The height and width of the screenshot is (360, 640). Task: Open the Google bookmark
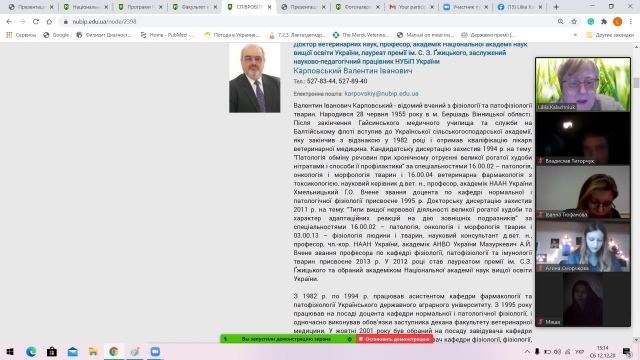(x=56, y=35)
